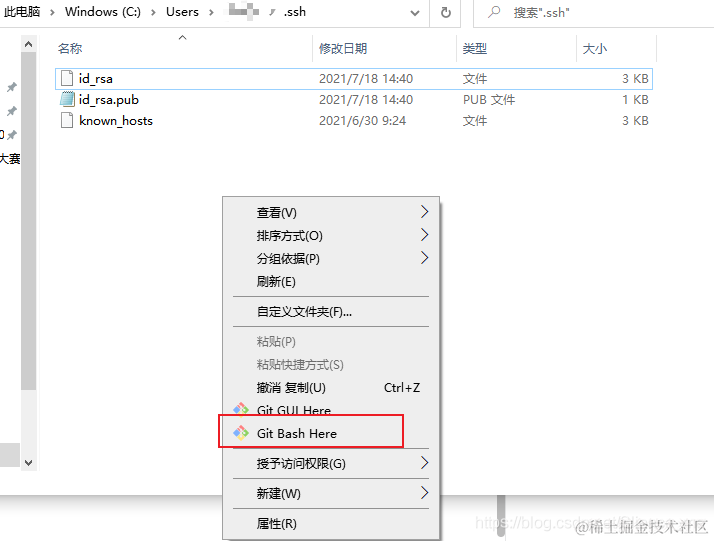Screen dimensions: 714x541
Task: Click chevron after 此电脑 breadcrumb
Action: (x=52, y=12)
